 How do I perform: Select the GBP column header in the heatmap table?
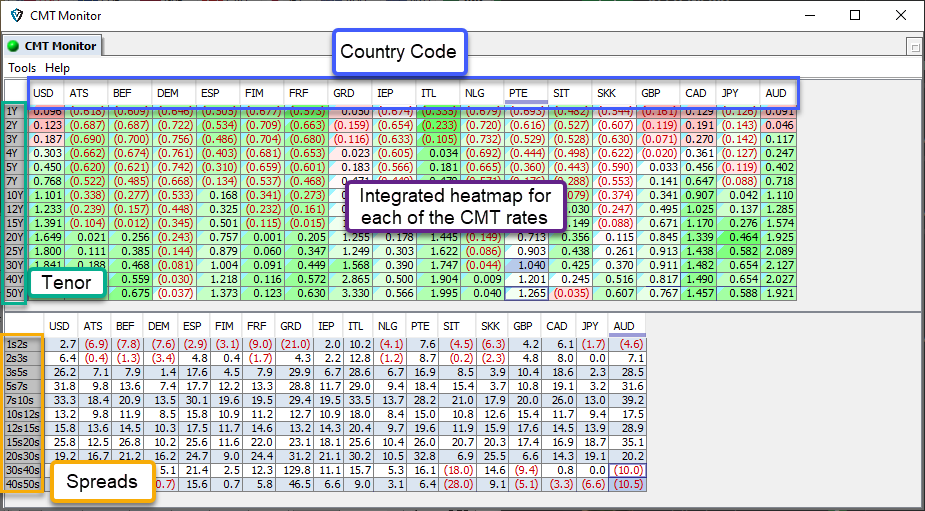[657, 93]
